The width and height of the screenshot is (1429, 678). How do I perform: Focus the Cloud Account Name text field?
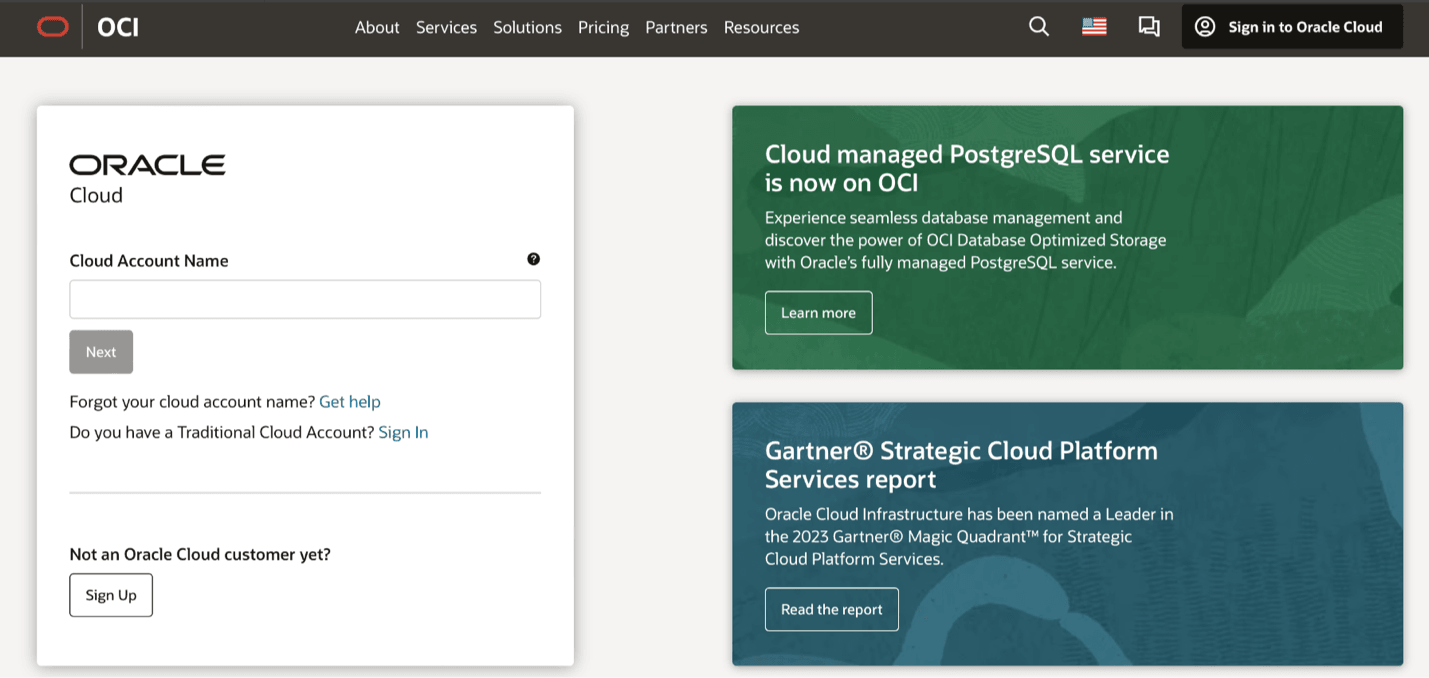305,299
